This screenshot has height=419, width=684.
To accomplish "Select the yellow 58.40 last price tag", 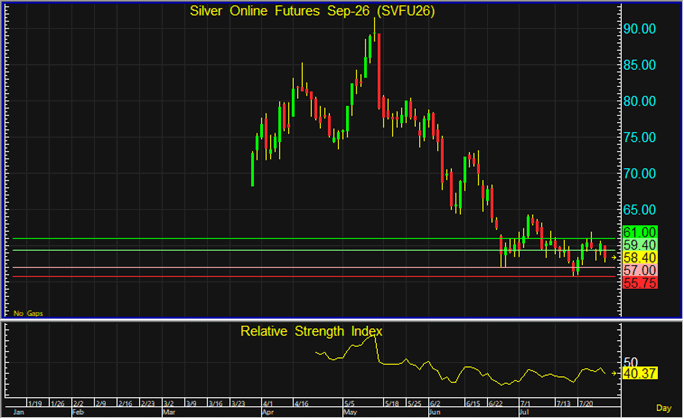I will (640, 258).
